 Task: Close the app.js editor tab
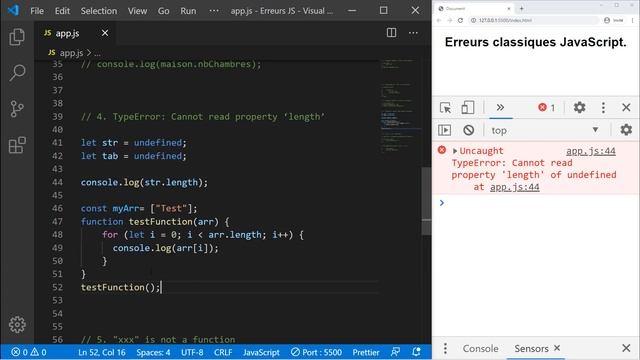tap(105, 33)
